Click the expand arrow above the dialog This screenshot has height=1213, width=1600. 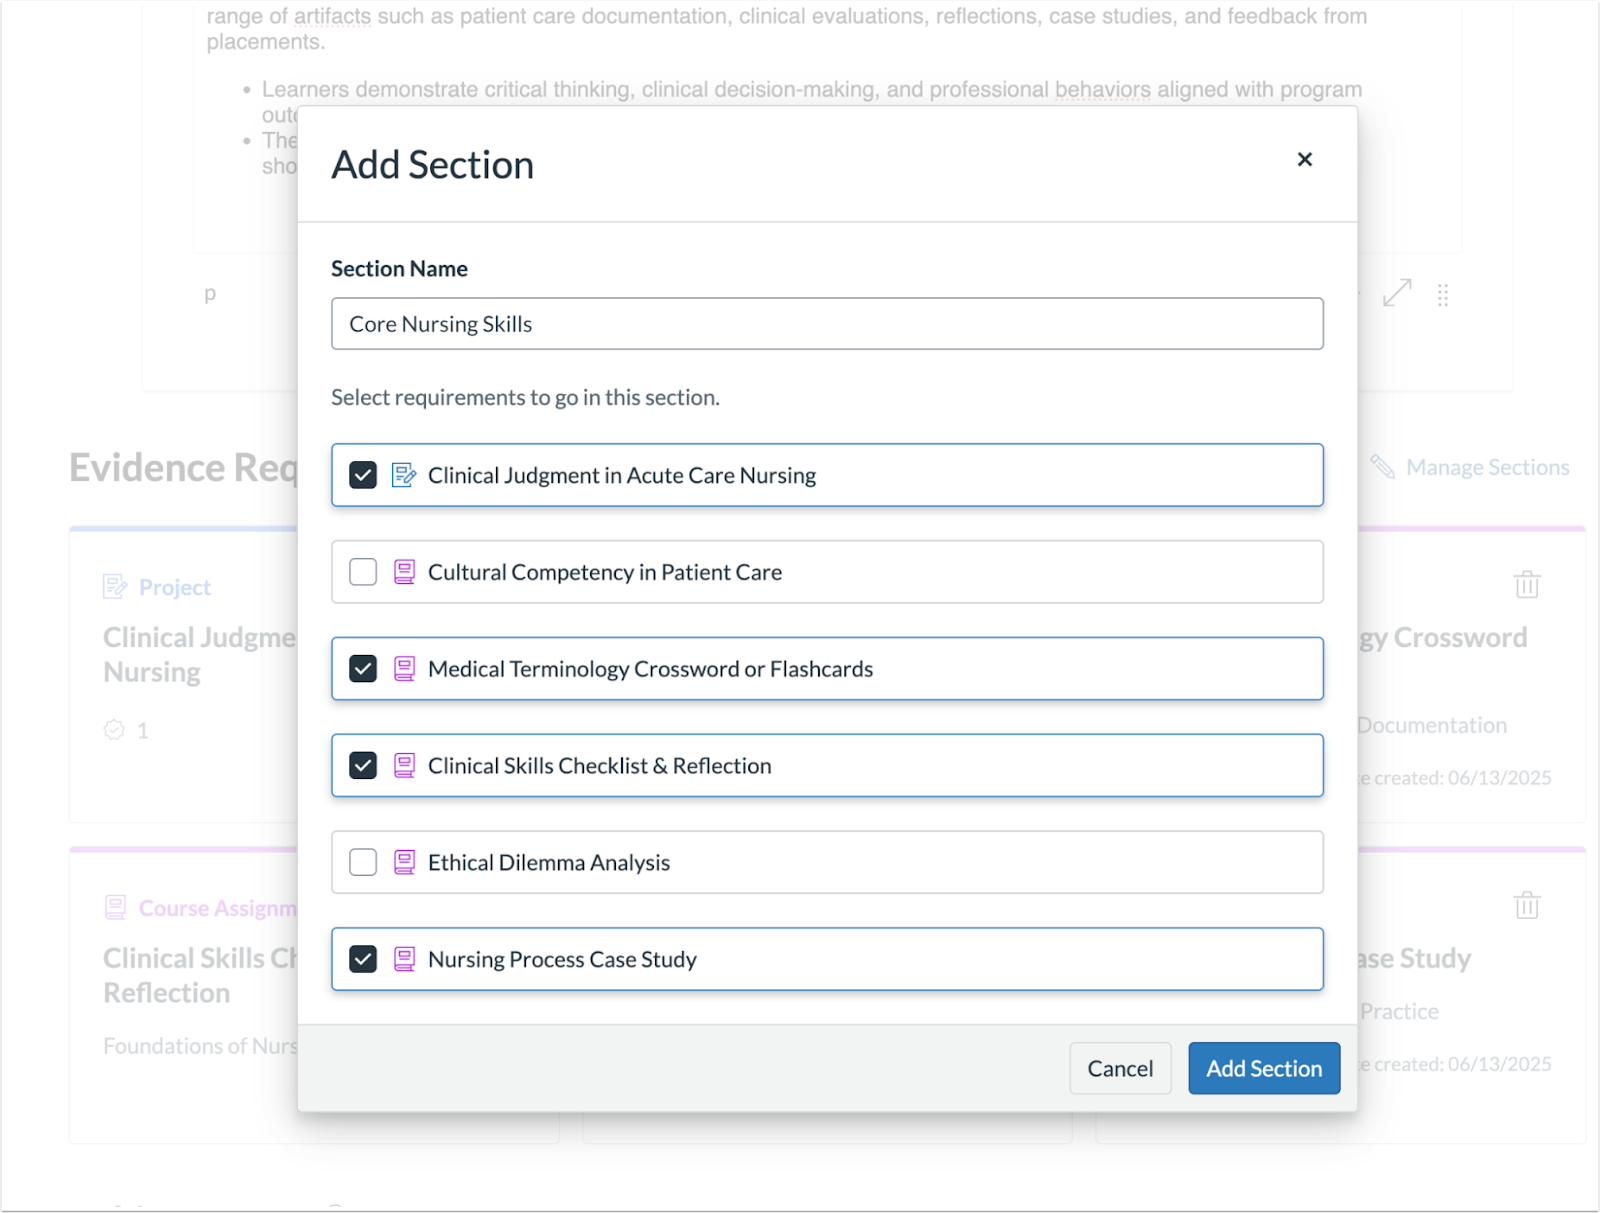(x=1397, y=292)
